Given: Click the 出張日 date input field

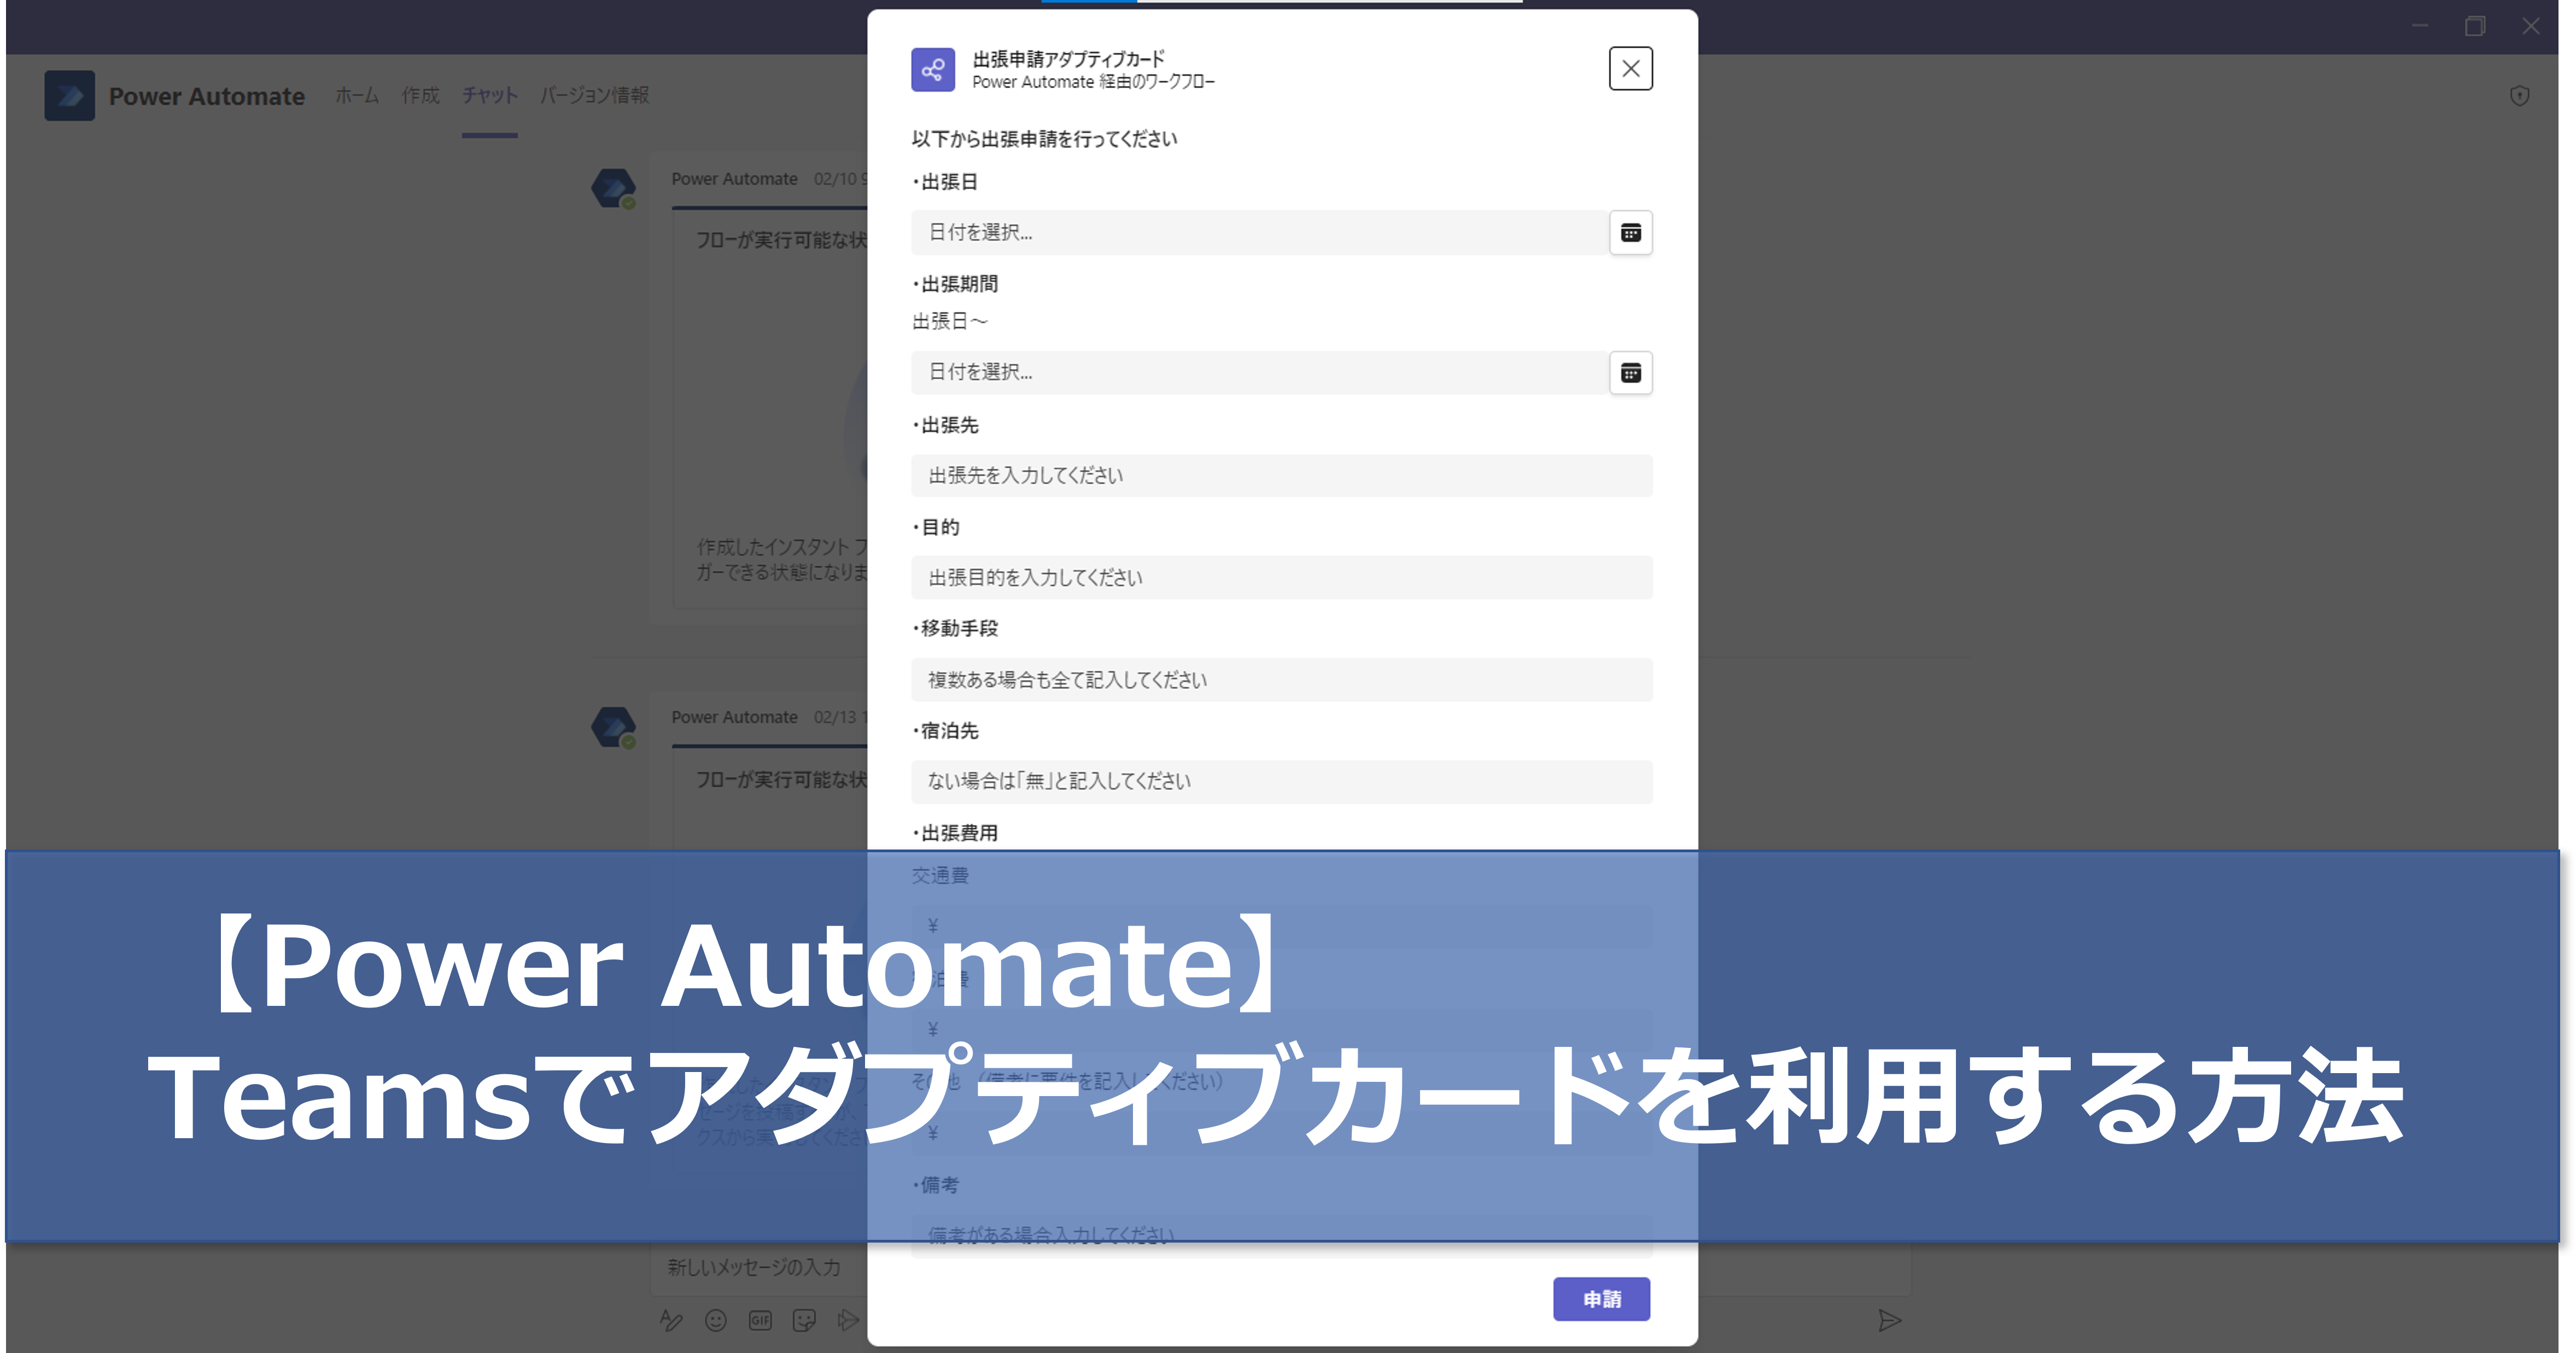Looking at the screenshot, I should (x=1259, y=232).
